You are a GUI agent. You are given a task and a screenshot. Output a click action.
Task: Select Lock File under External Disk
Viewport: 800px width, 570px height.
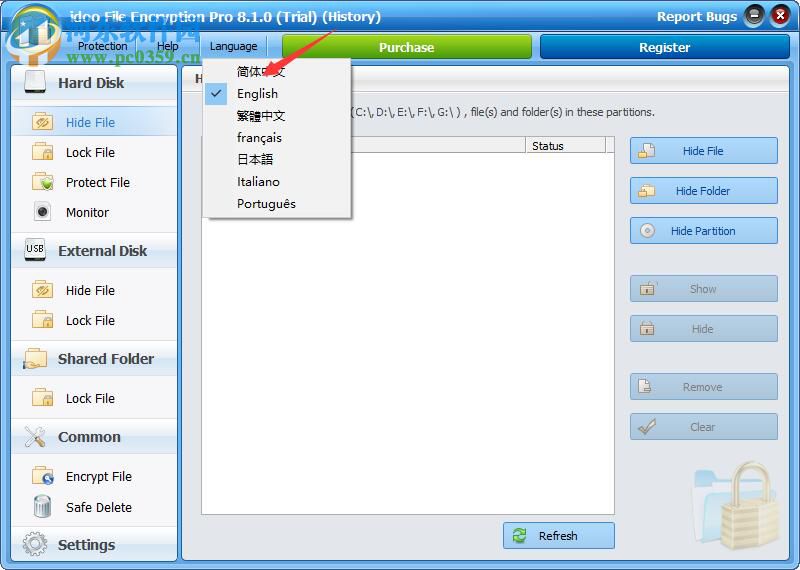pos(94,320)
